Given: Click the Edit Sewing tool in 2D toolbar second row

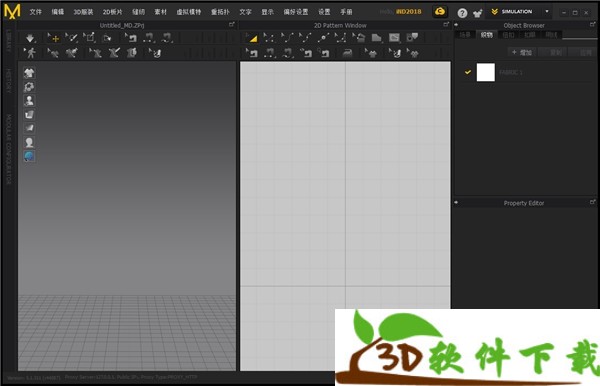Looking at the screenshot, I should click(251, 53).
